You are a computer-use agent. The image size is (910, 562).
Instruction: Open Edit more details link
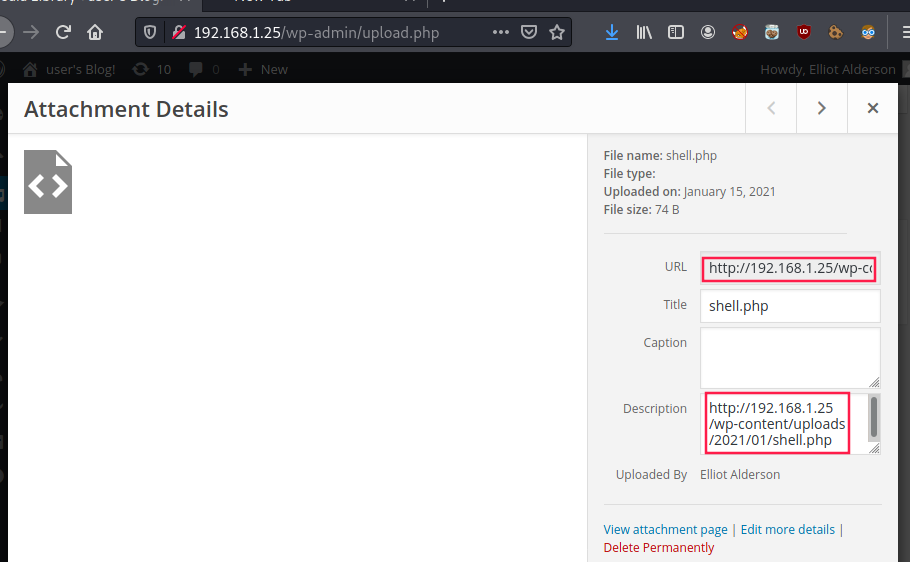(788, 529)
